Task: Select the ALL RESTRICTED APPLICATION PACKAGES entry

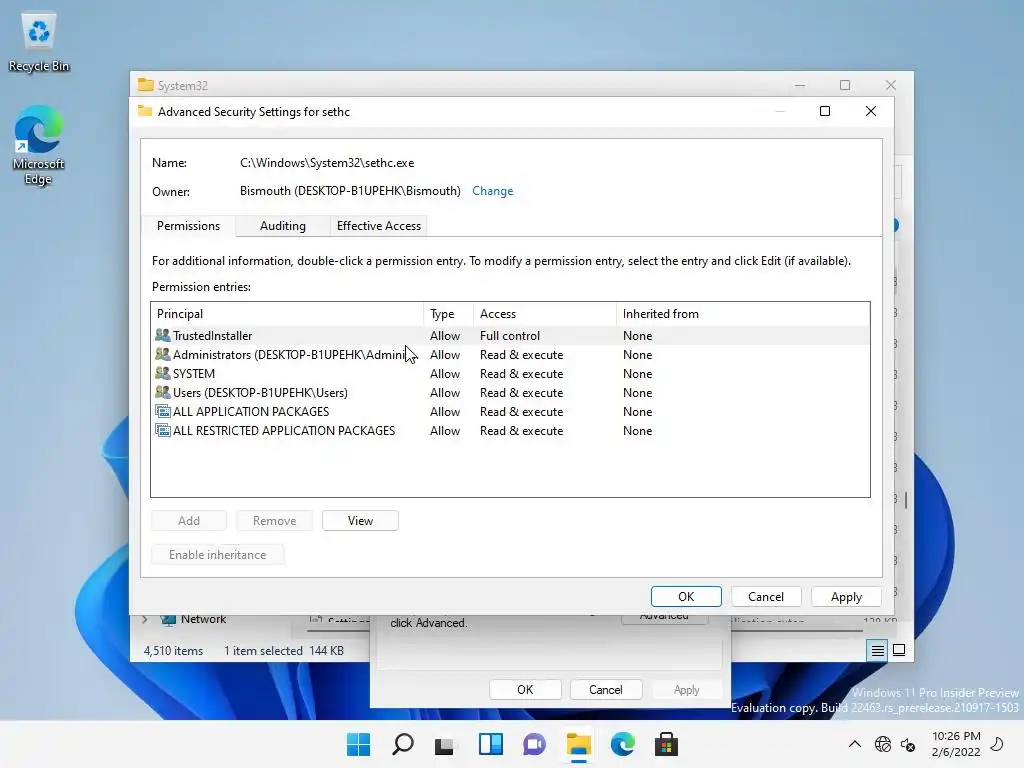Action: pyautogui.click(x=510, y=430)
